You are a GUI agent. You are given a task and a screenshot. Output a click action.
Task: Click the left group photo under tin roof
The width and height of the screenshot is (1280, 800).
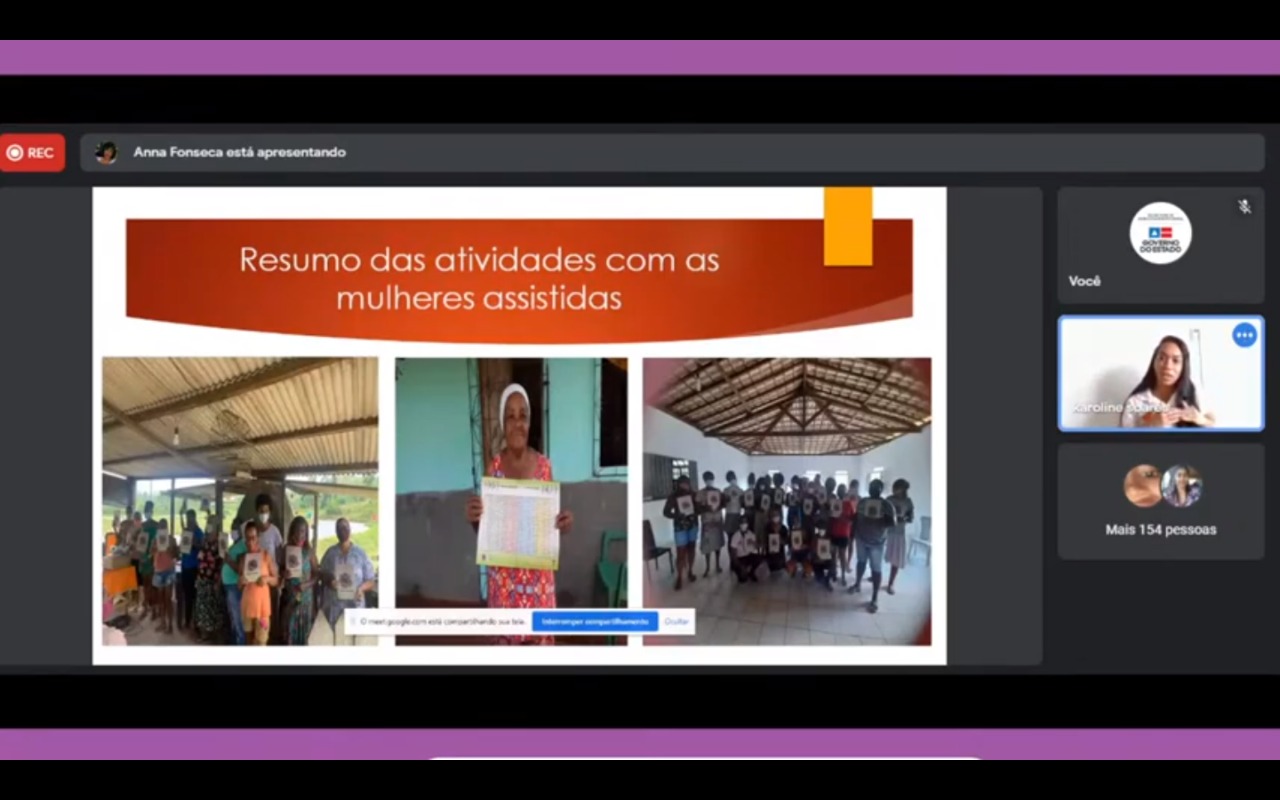point(240,480)
